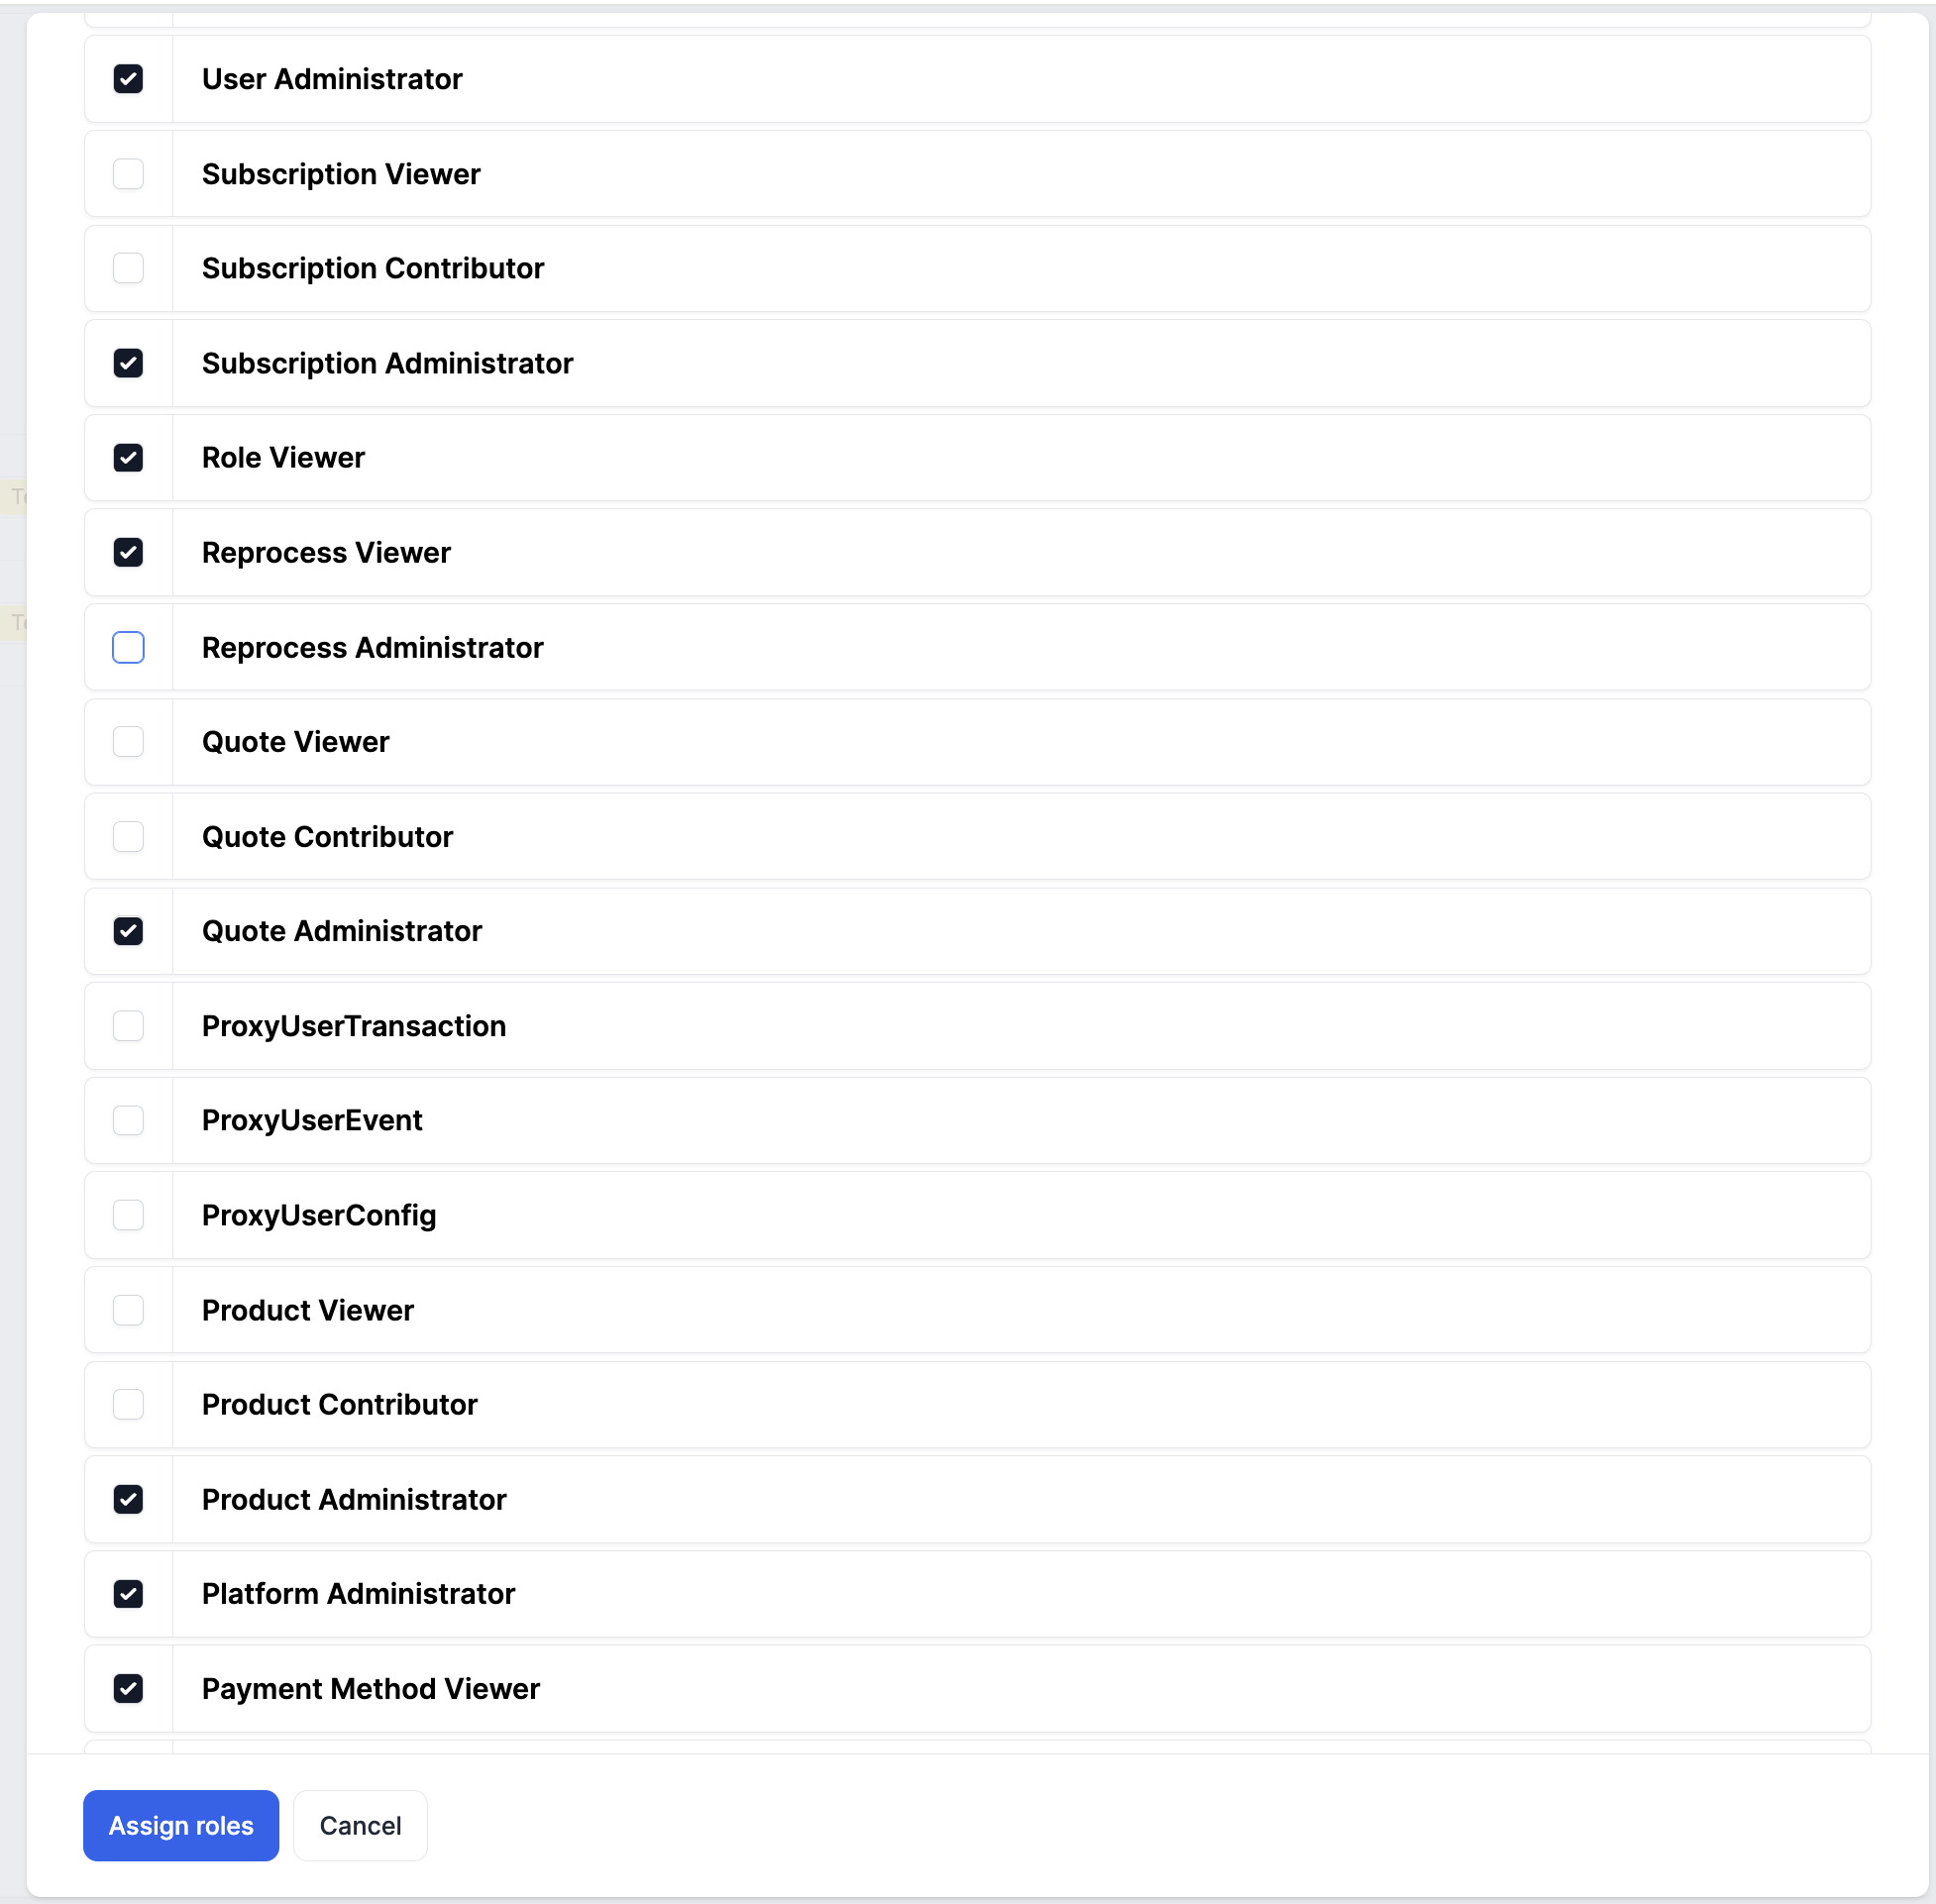Deselect the Subscription Administrator checkbox

click(128, 363)
